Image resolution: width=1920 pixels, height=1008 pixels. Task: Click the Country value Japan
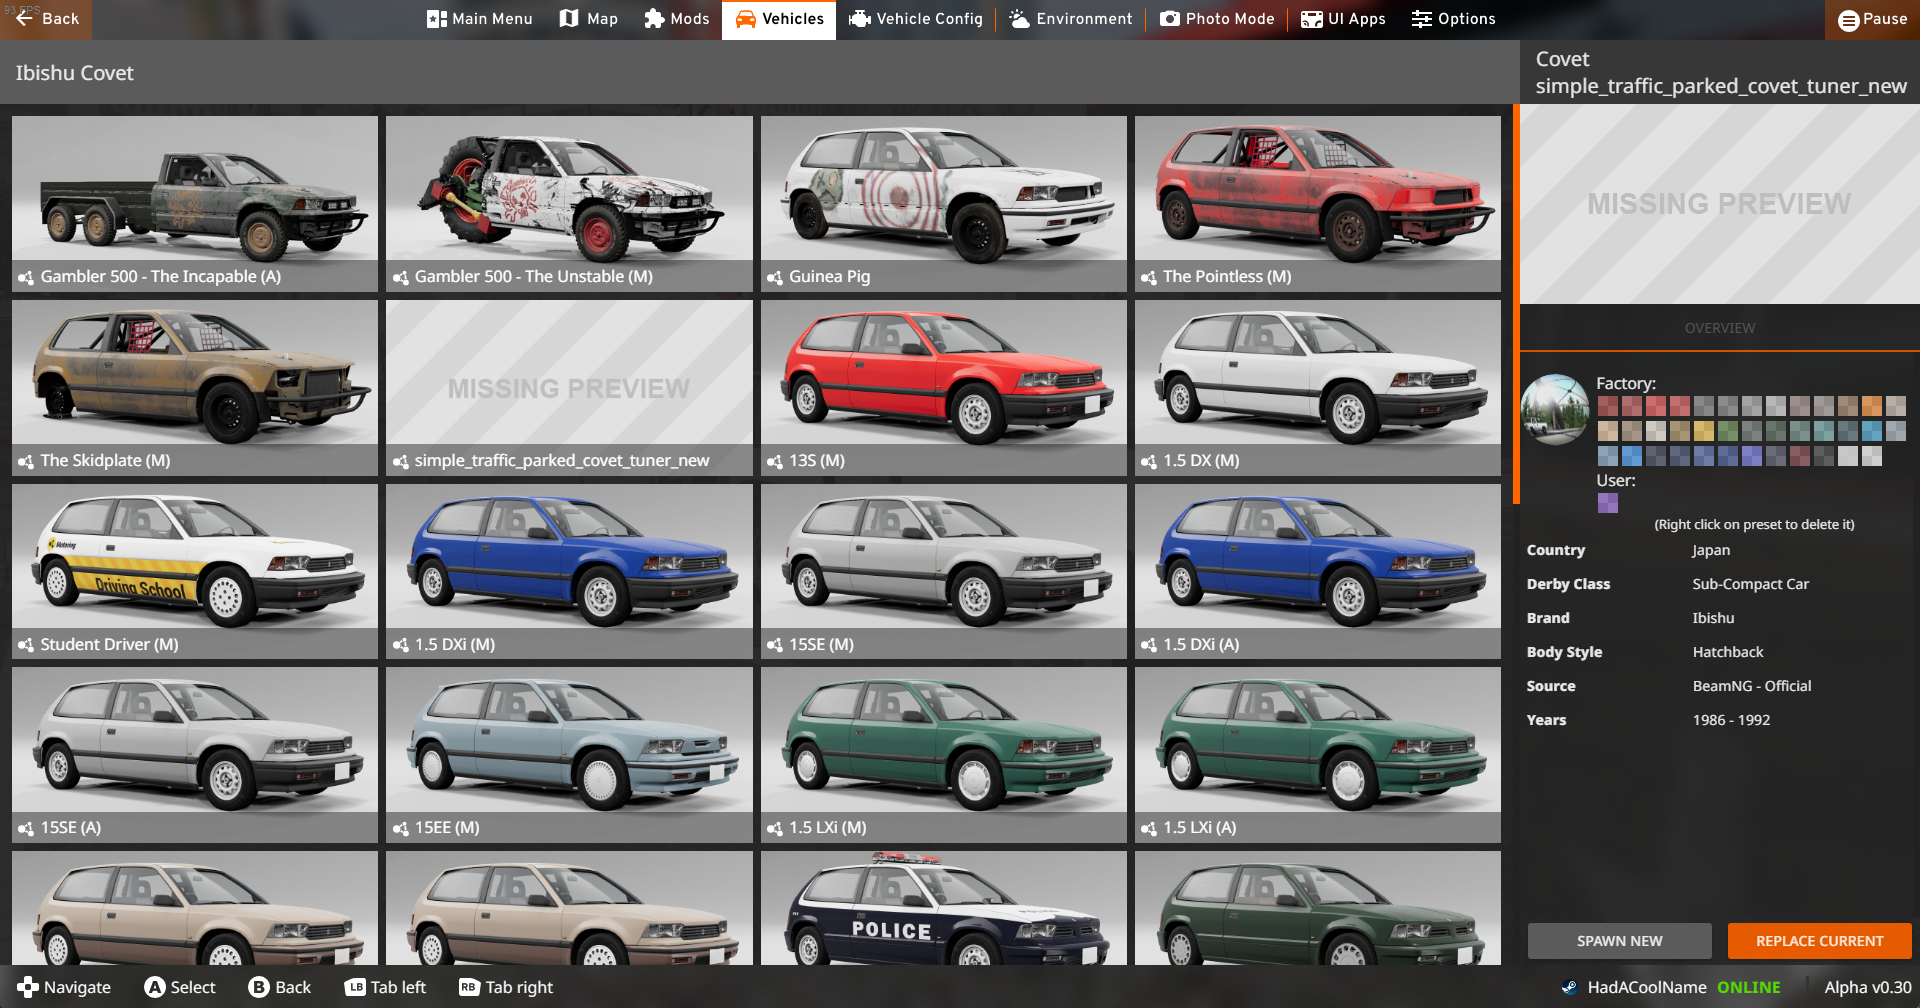1711,550
